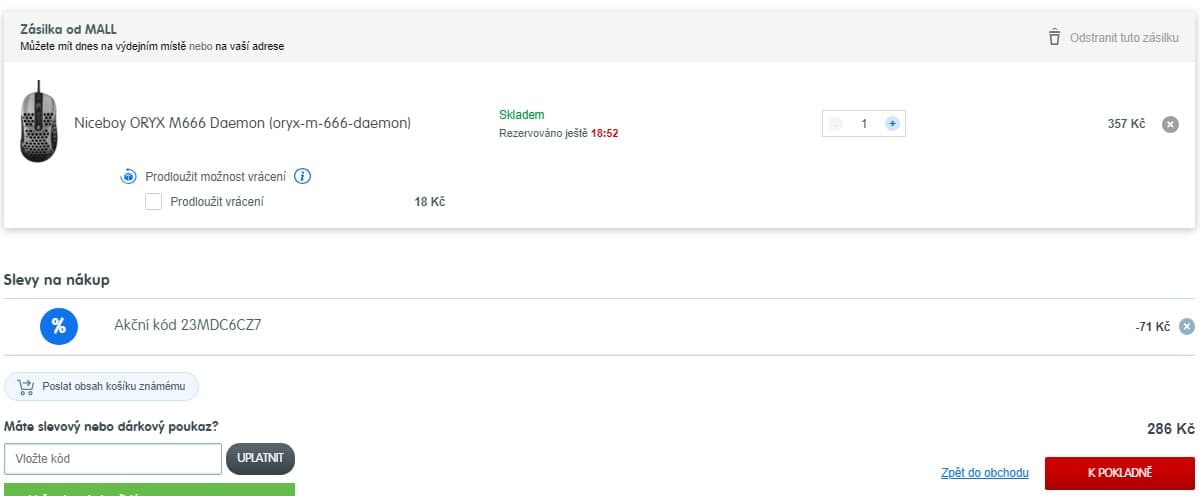The image size is (1200, 496).
Task: Click the blue percent discount icon
Action: coord(58,326)
